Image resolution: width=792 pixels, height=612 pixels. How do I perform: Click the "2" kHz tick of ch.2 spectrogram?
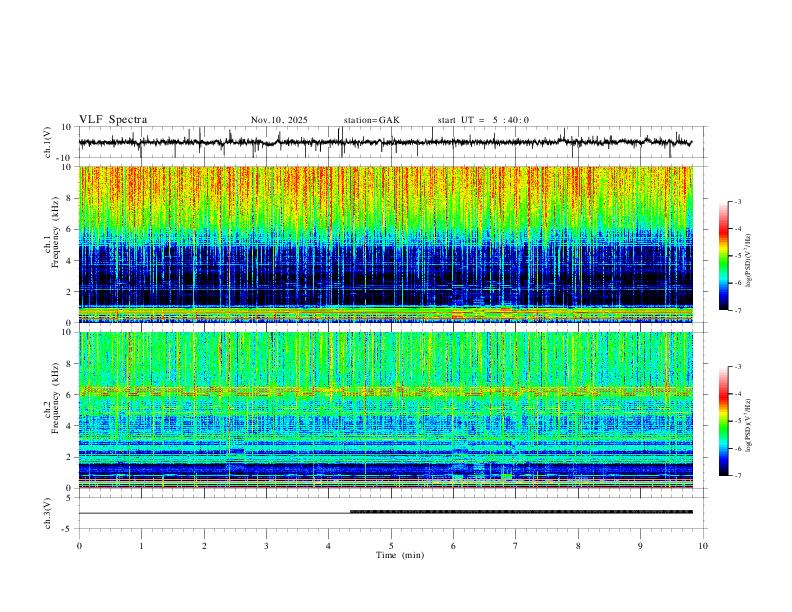pyautogui.click(x=70, y=457)
